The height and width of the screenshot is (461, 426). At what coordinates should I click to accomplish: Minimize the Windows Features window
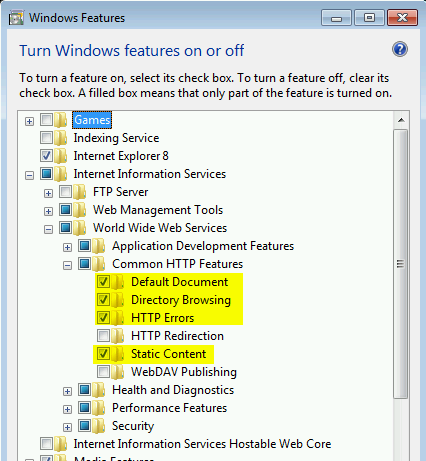336,18
